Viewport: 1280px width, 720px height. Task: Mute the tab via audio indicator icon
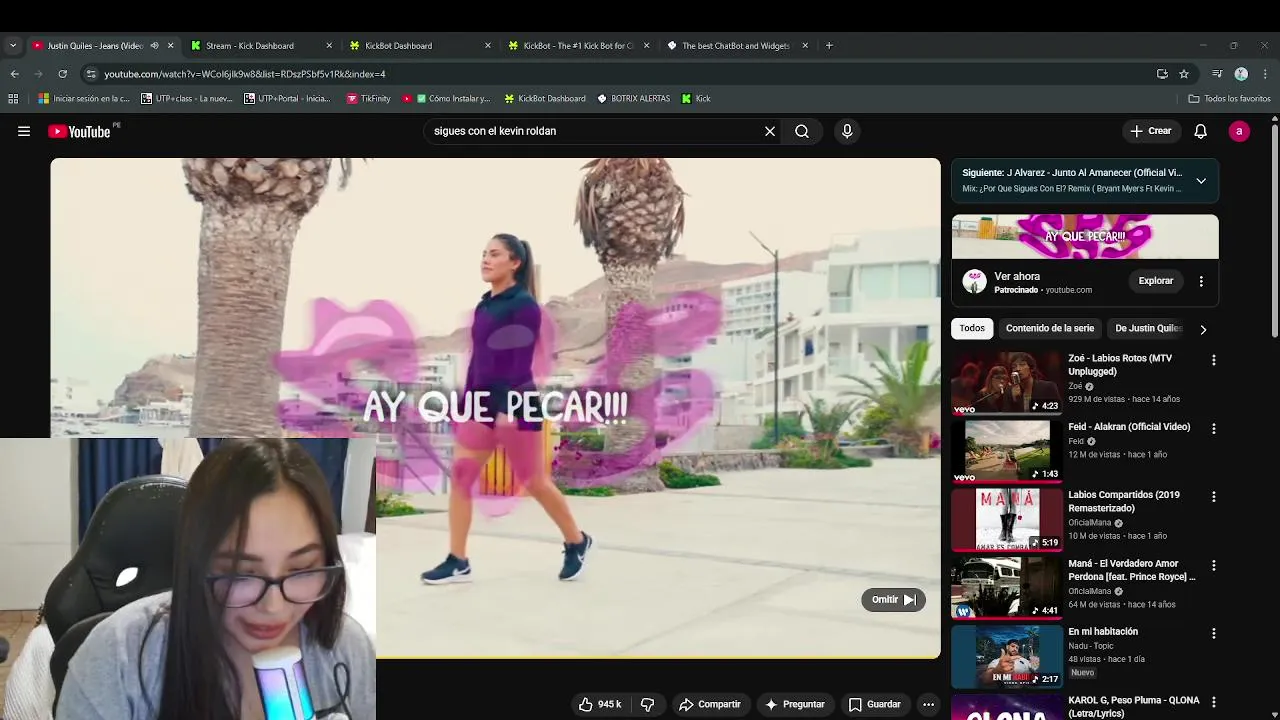(x=154, y=45)
